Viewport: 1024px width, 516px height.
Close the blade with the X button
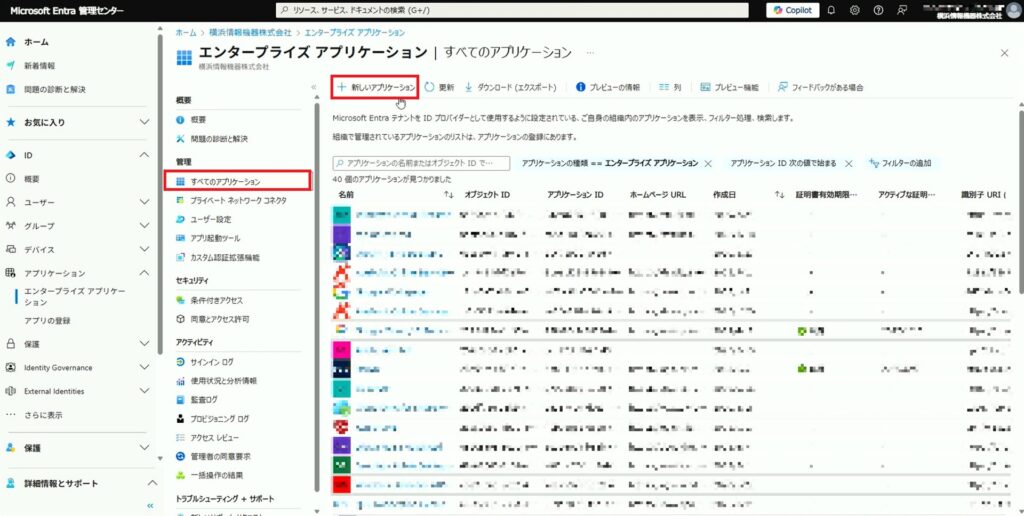pyautogui.click(x=1004, y=53)
